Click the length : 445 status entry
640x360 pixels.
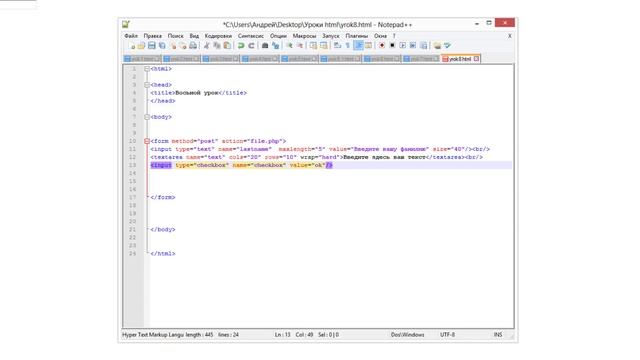(200, 335)
